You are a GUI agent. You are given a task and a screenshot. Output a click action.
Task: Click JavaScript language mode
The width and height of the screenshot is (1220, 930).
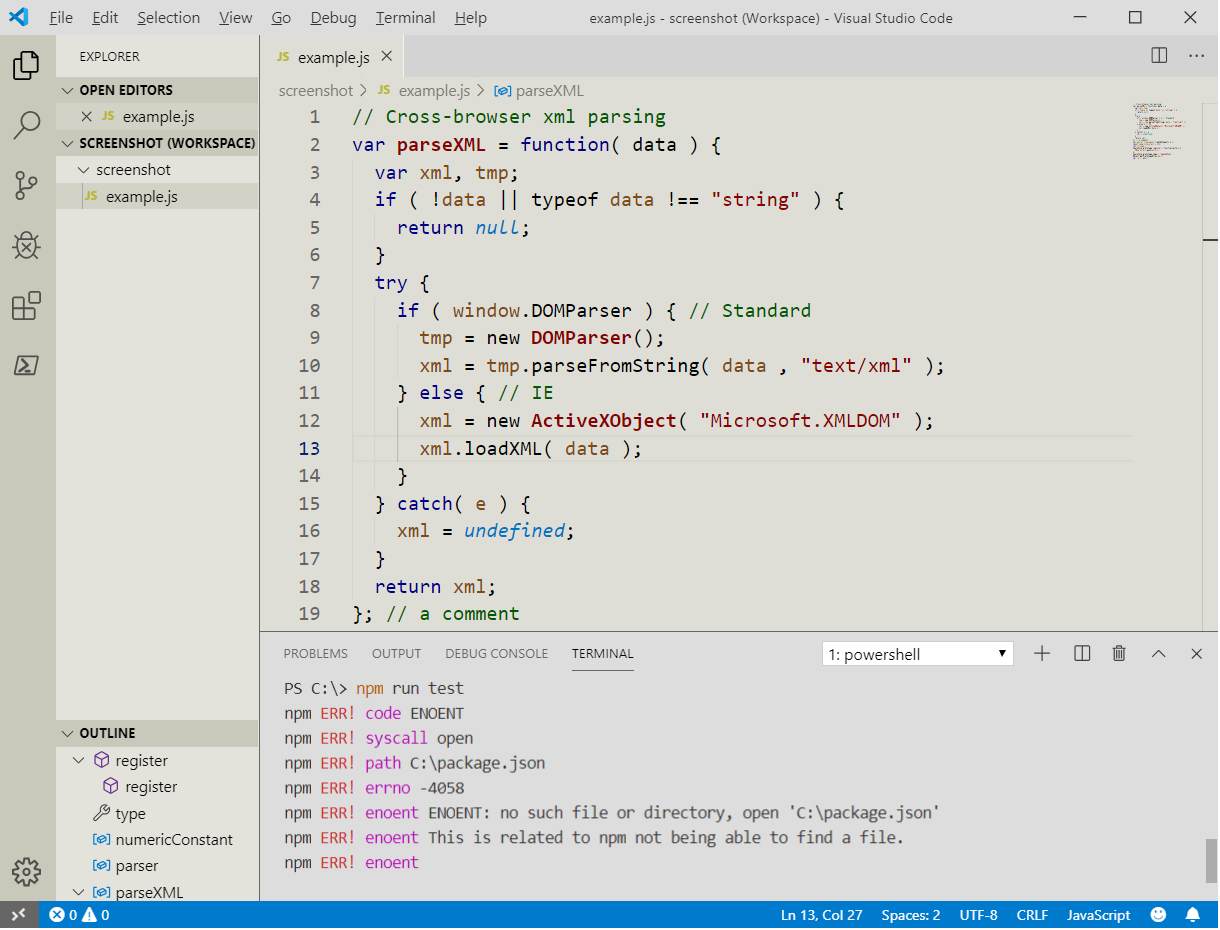click(1099, 915)
